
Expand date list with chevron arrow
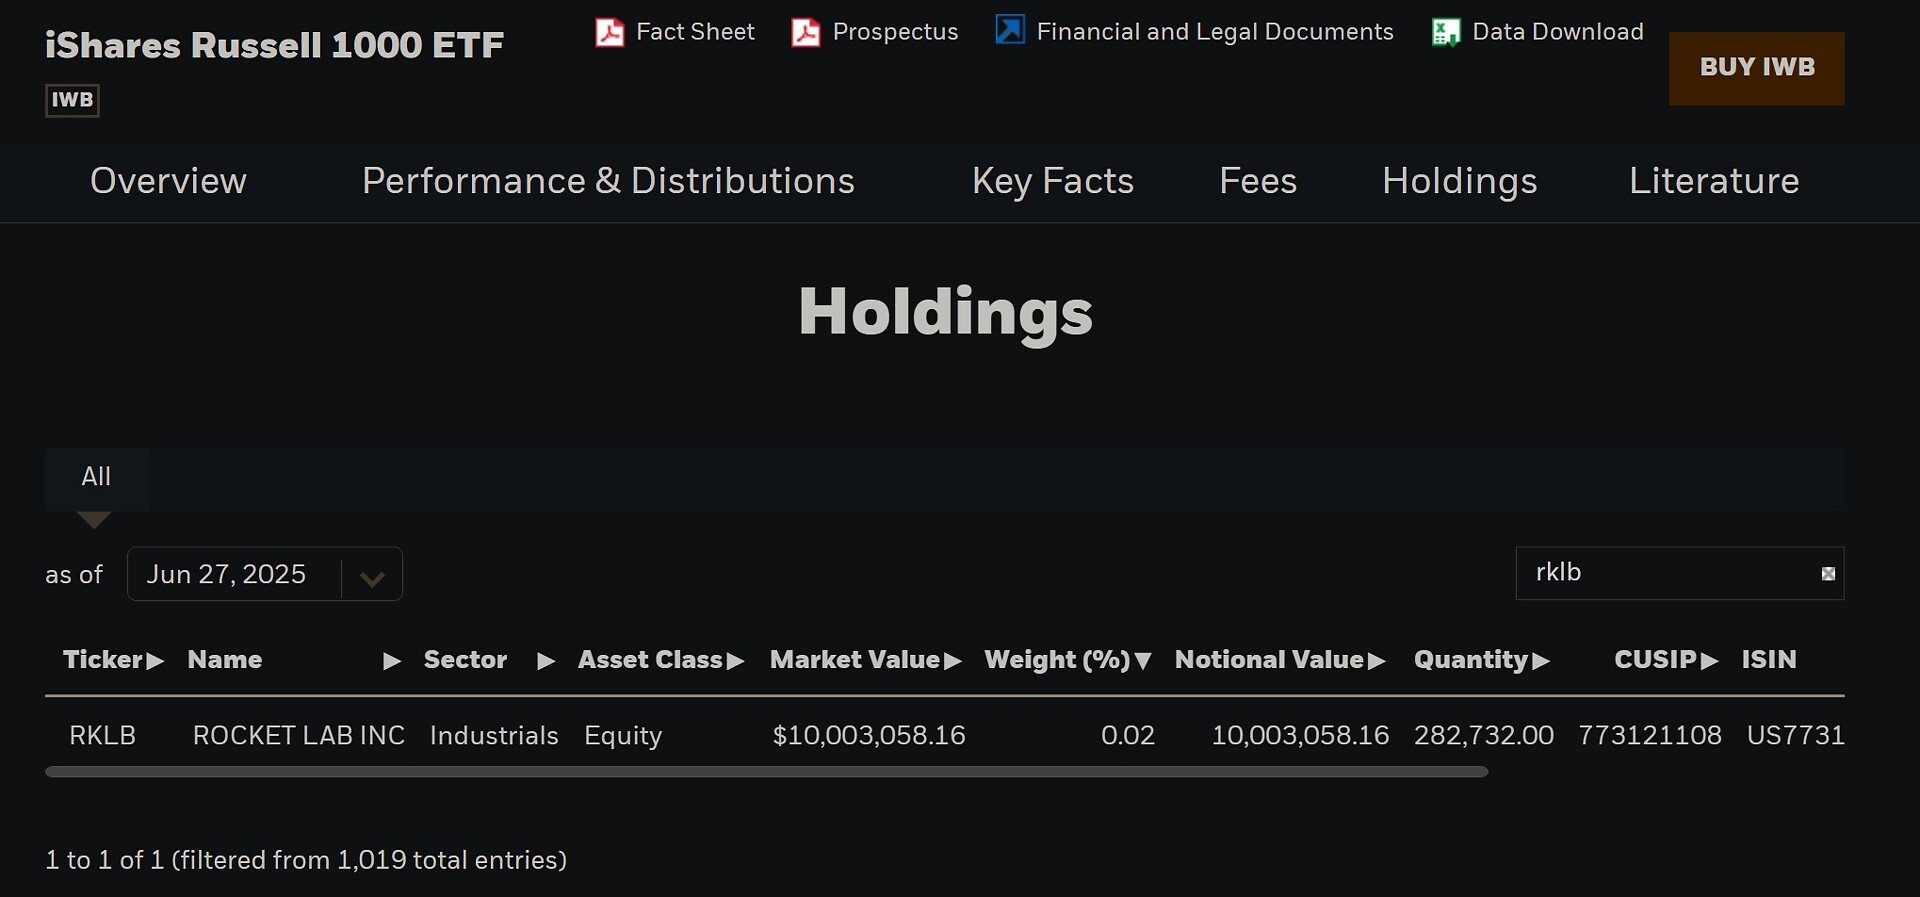coord(372,578)
